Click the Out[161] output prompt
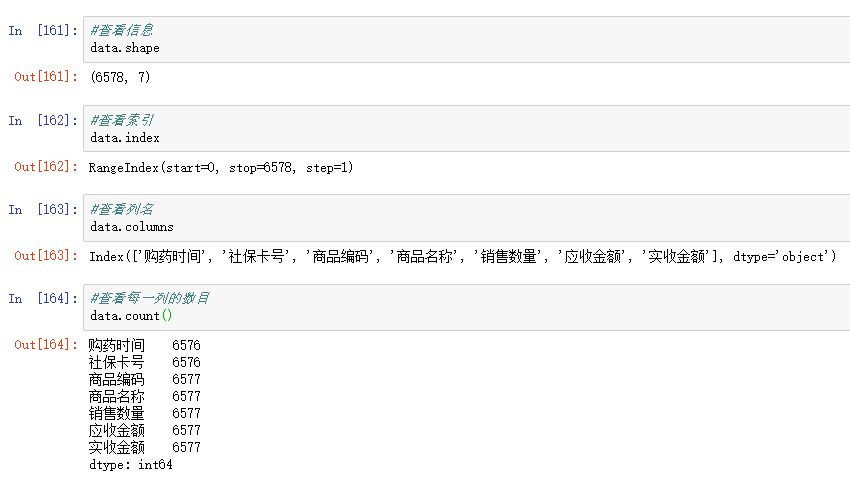The height and width of the screenshot is (482, 850). pos(46,76)
